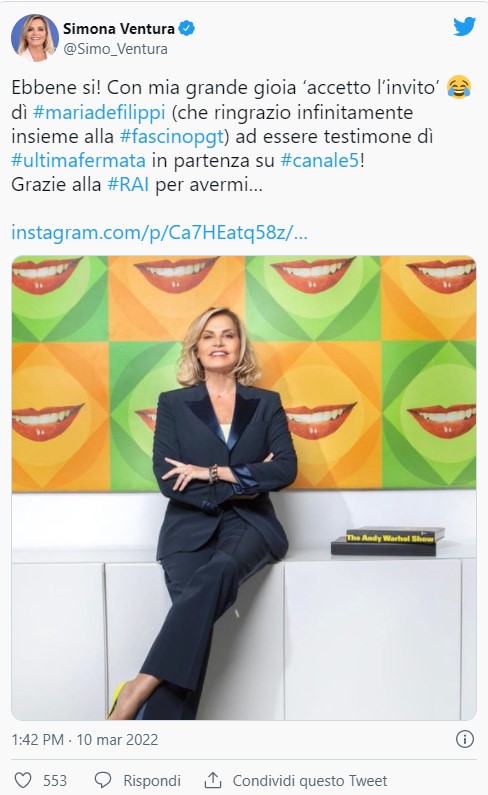Open the #canale5 hashtag
Image resolution: width=488 pixels, height=795 pixels.
(320, 161)
